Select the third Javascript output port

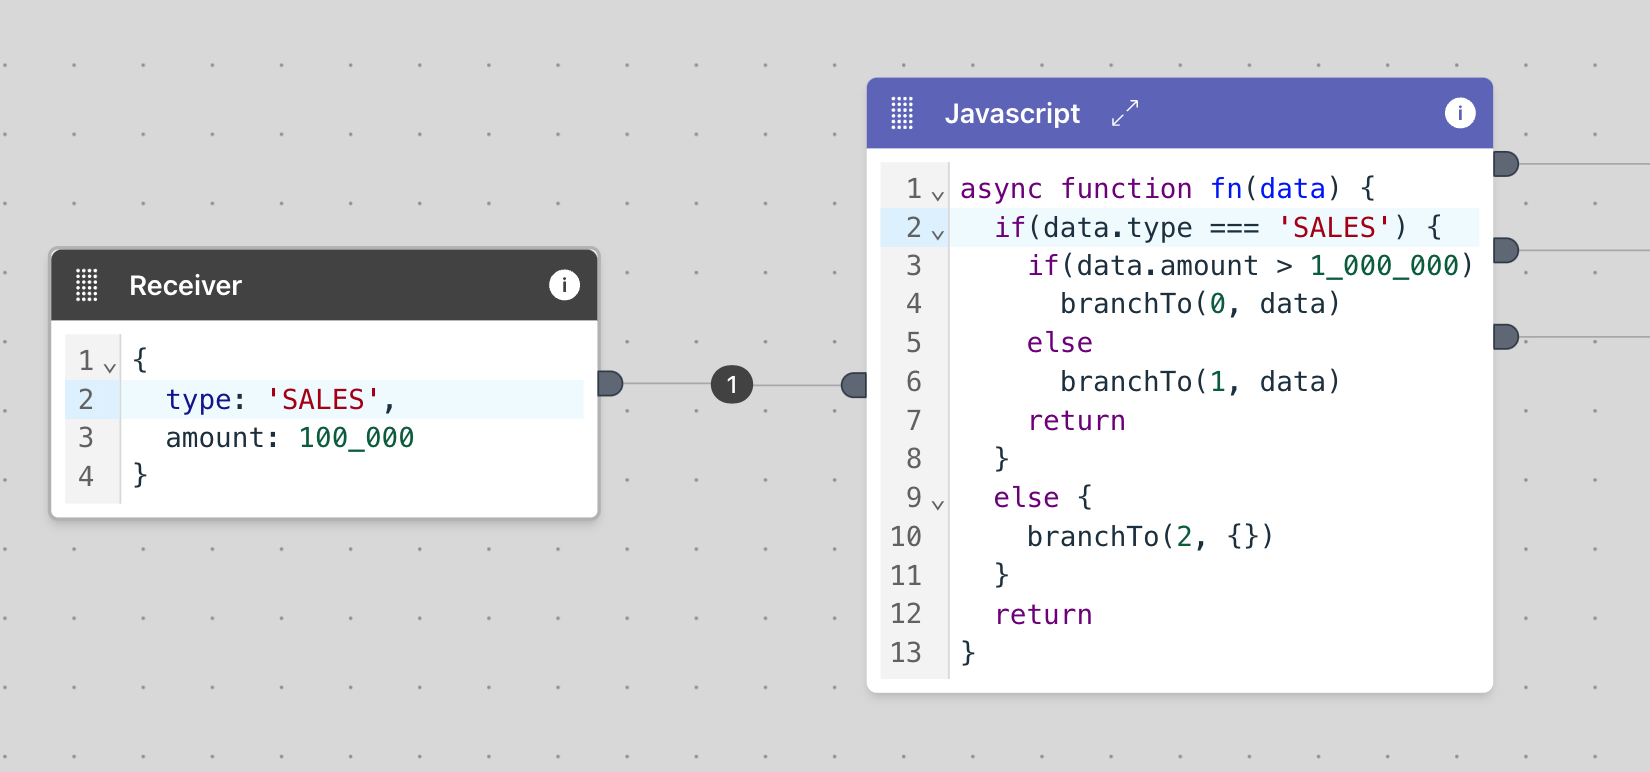click(x=1505, y=337)
